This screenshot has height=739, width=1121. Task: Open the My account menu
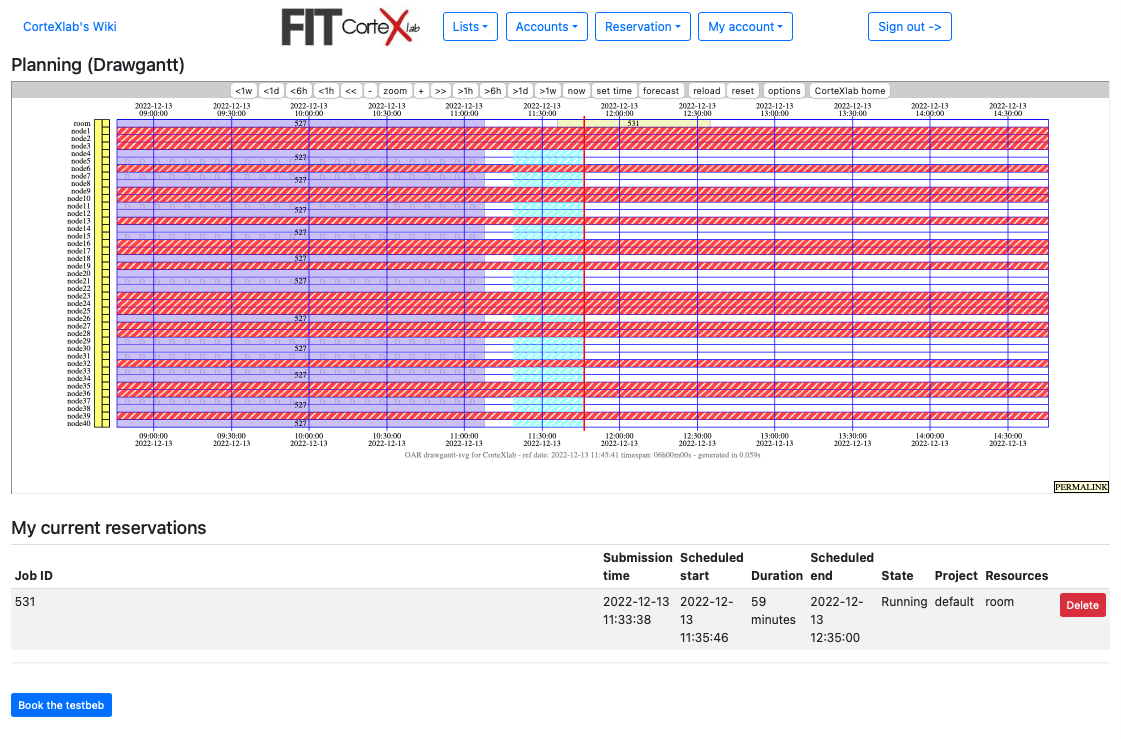pyautogui.click(x=745, y=27)
